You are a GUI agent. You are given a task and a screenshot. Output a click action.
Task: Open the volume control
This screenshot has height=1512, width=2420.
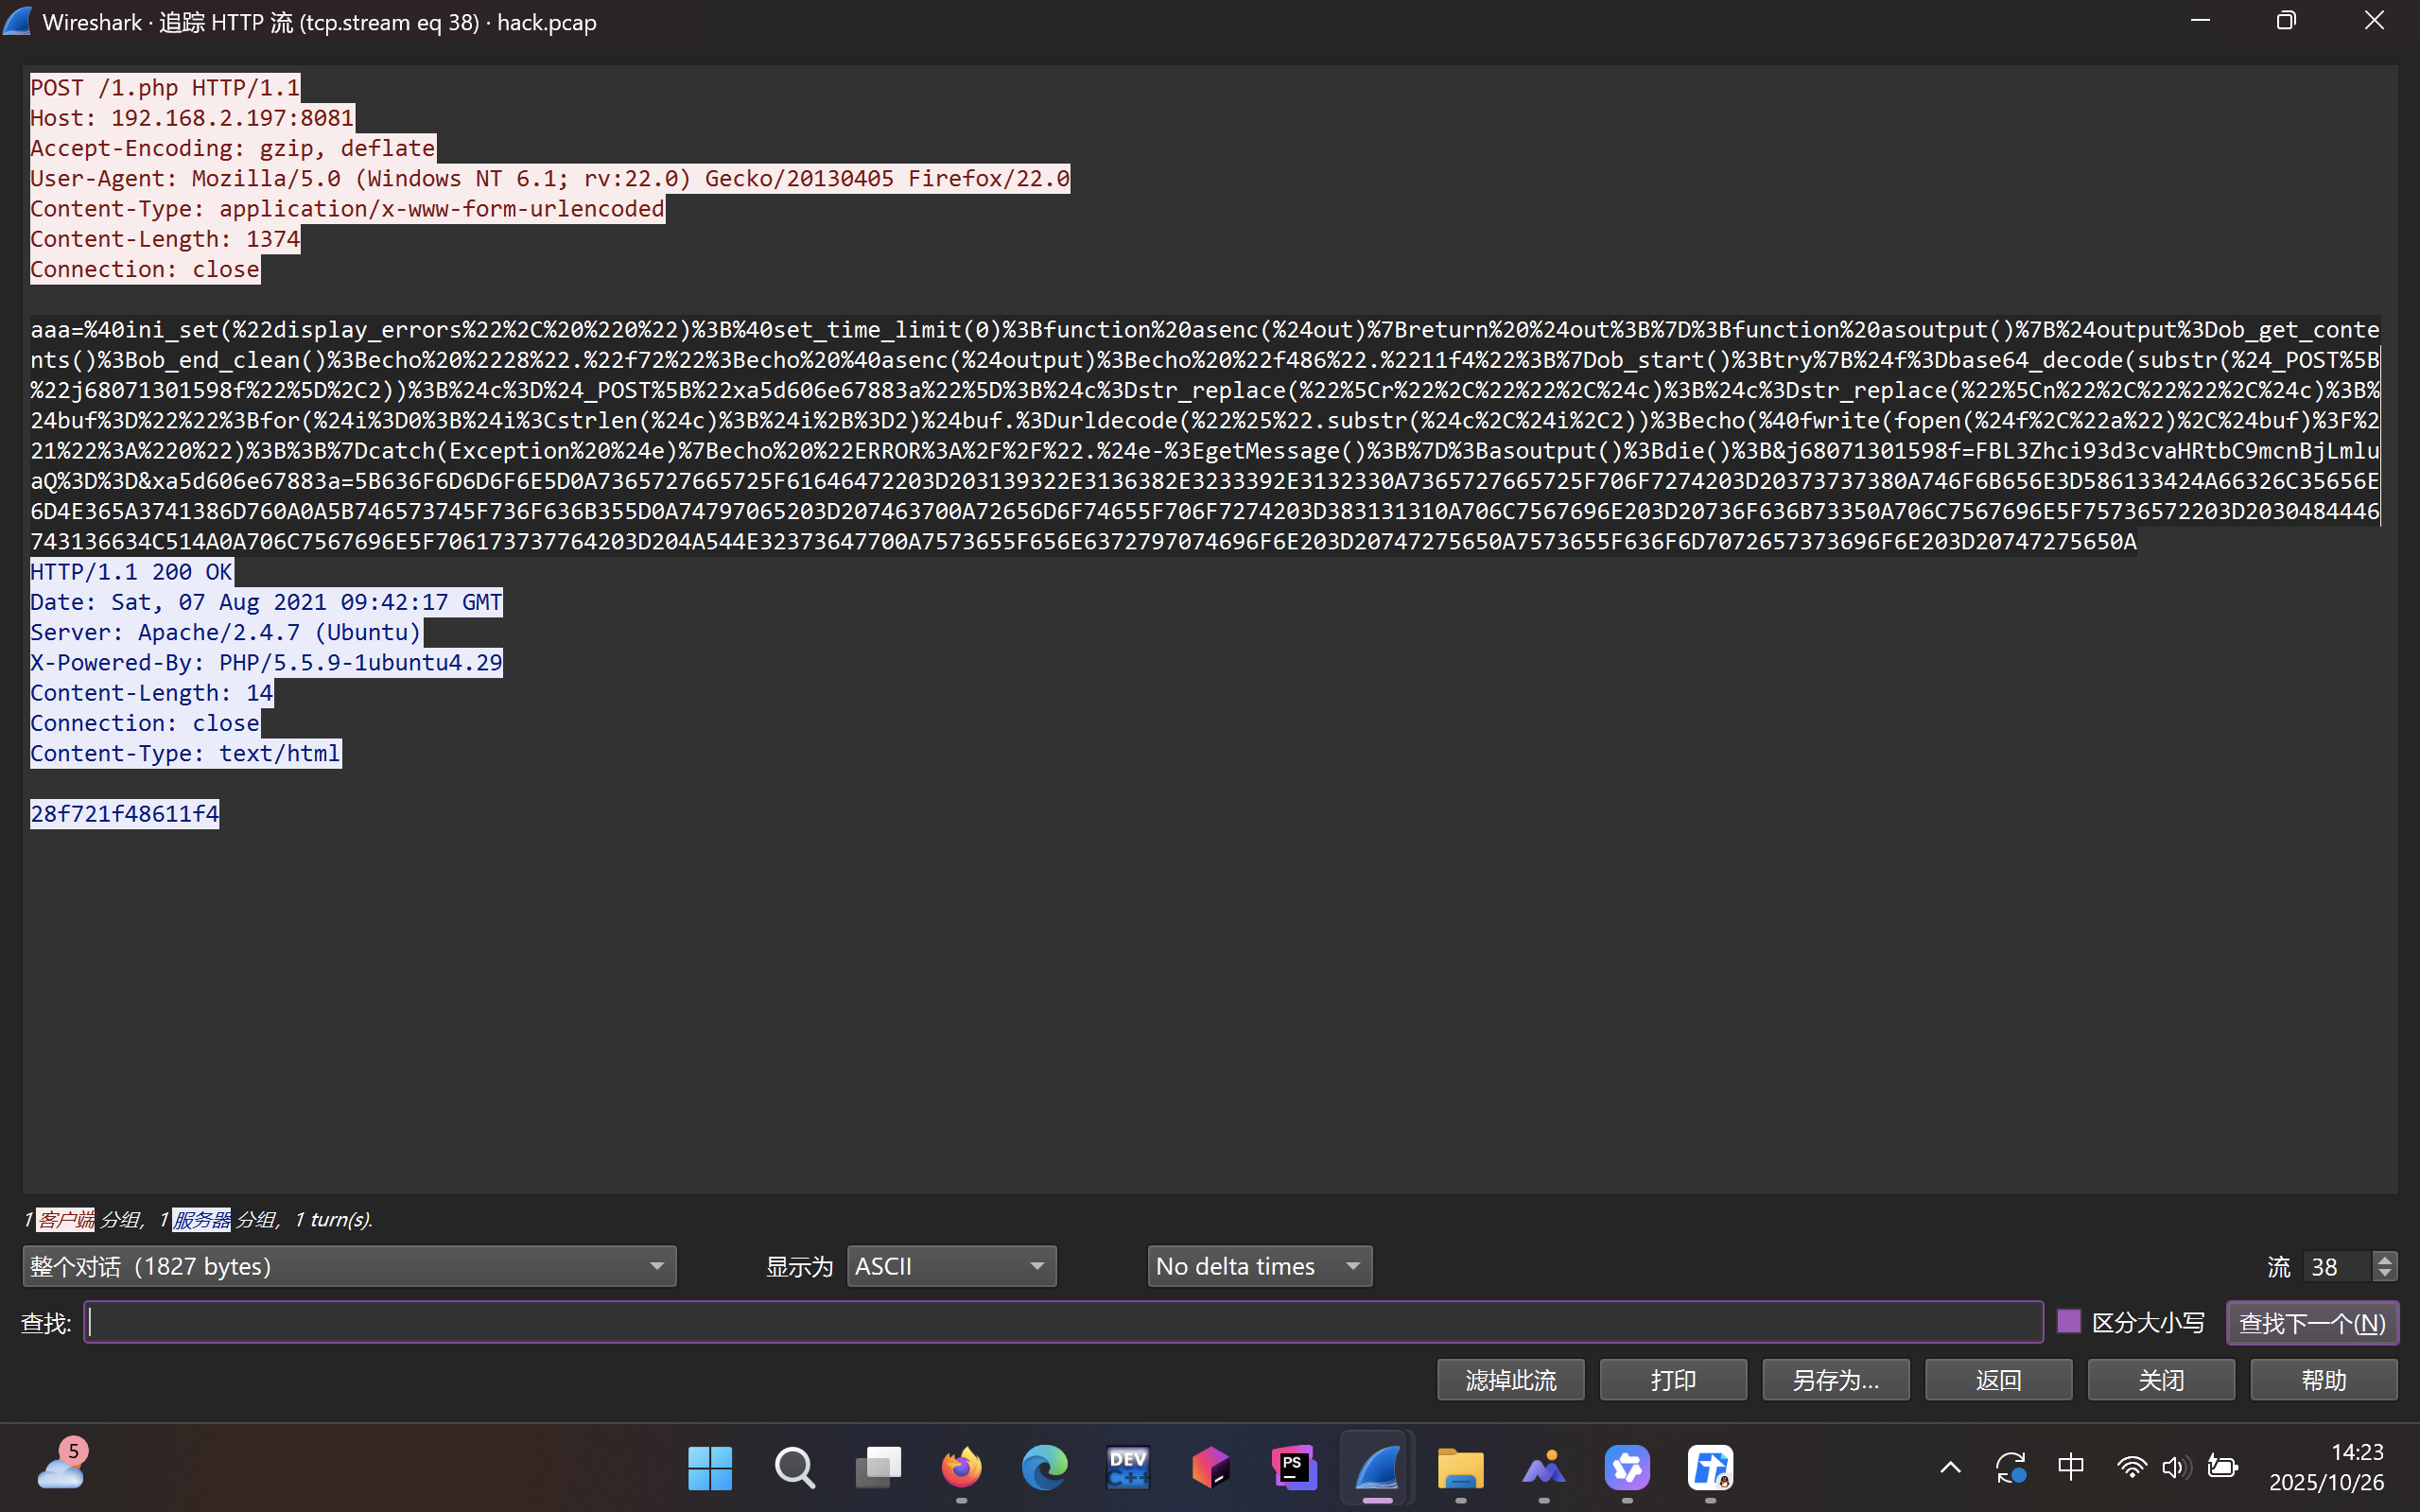point(2175,1467)
